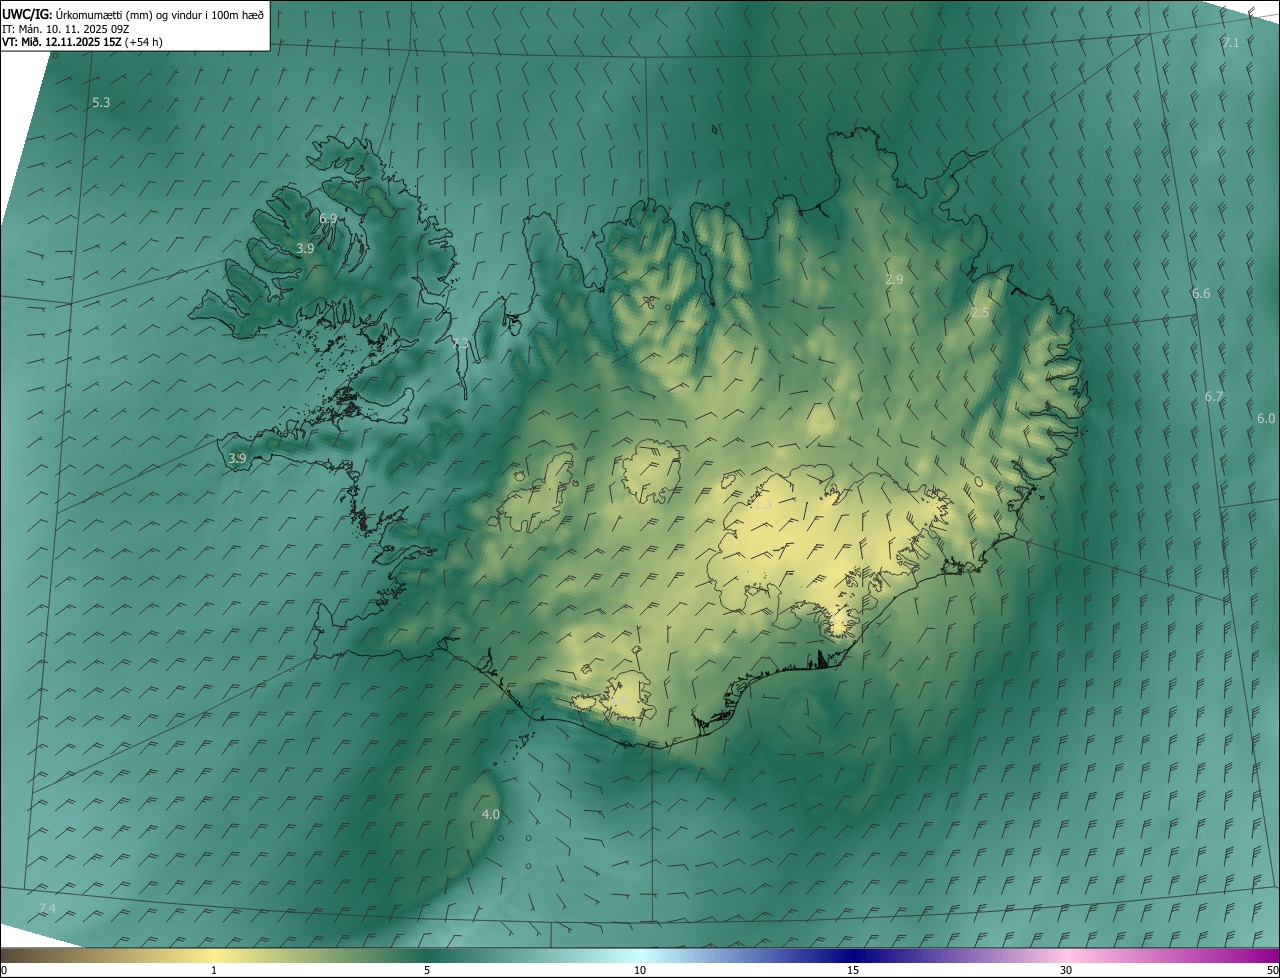The width and height of the screenshot is (1280, 978).
Task: Click the dark blue color bar segment above 15
Action: pyautogui.click(x=853, y=956)
